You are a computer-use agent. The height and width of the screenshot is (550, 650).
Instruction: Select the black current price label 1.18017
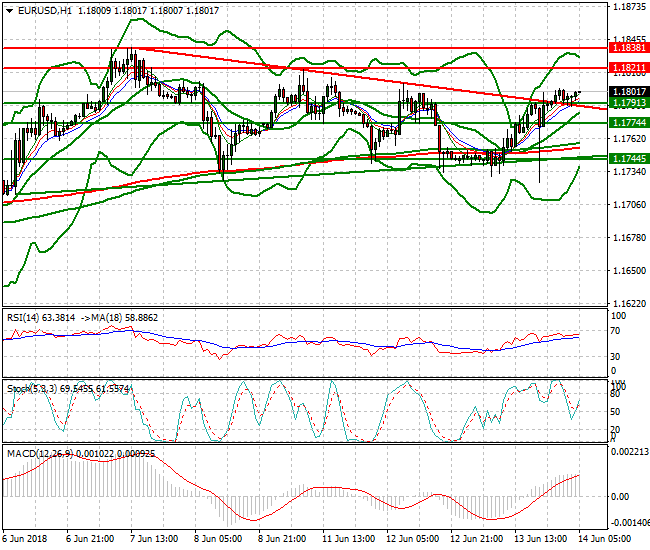click(629, 92)
